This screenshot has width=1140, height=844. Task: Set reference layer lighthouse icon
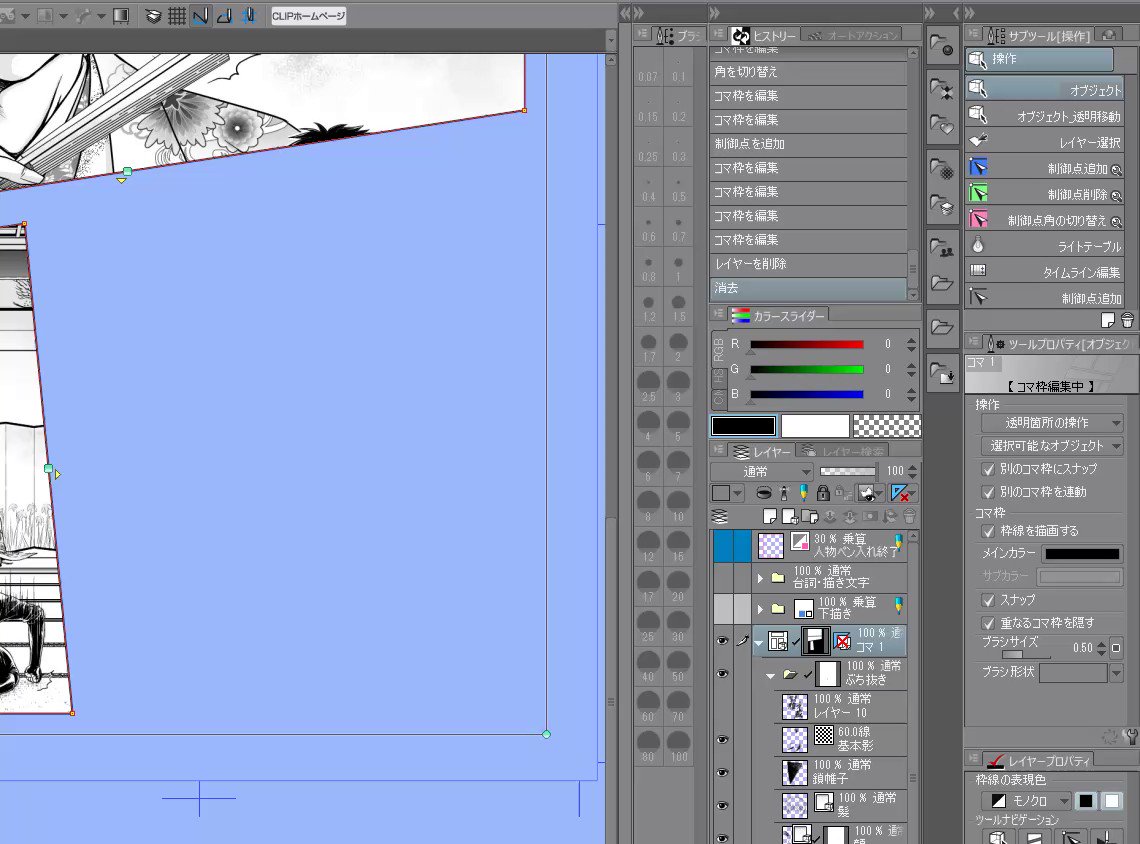point(784,494)
